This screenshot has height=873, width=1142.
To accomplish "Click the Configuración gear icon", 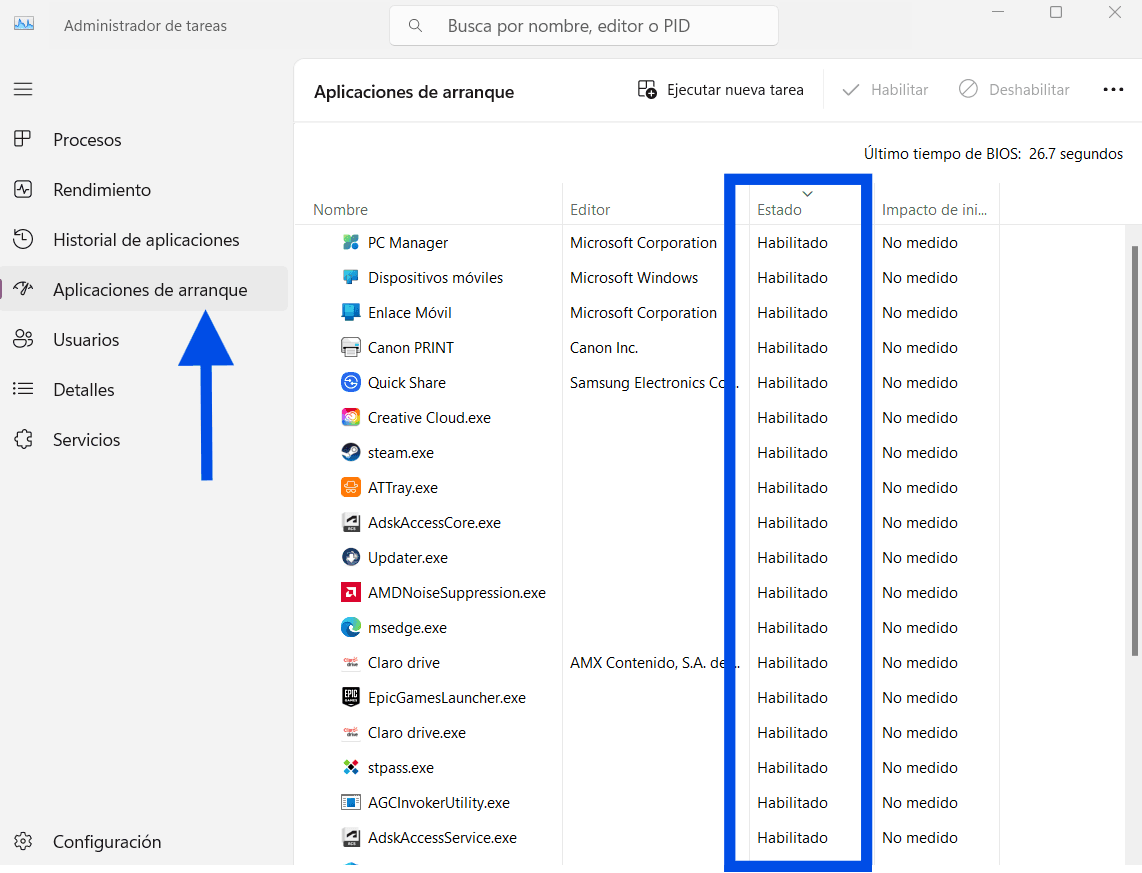I will click(23, 842).
